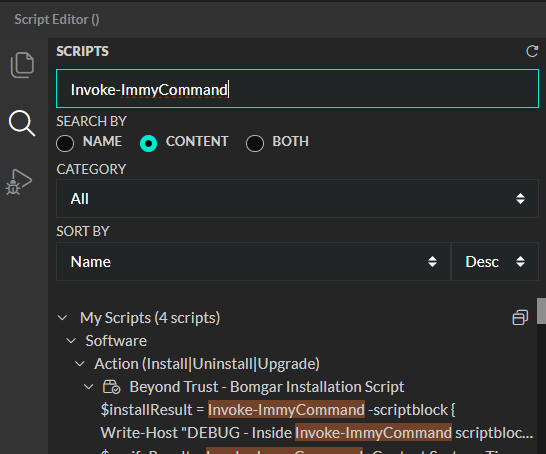Open the Write-Host DEBUG match line
Viewport: 546px width, 454px height.
[x=317, y=433]
